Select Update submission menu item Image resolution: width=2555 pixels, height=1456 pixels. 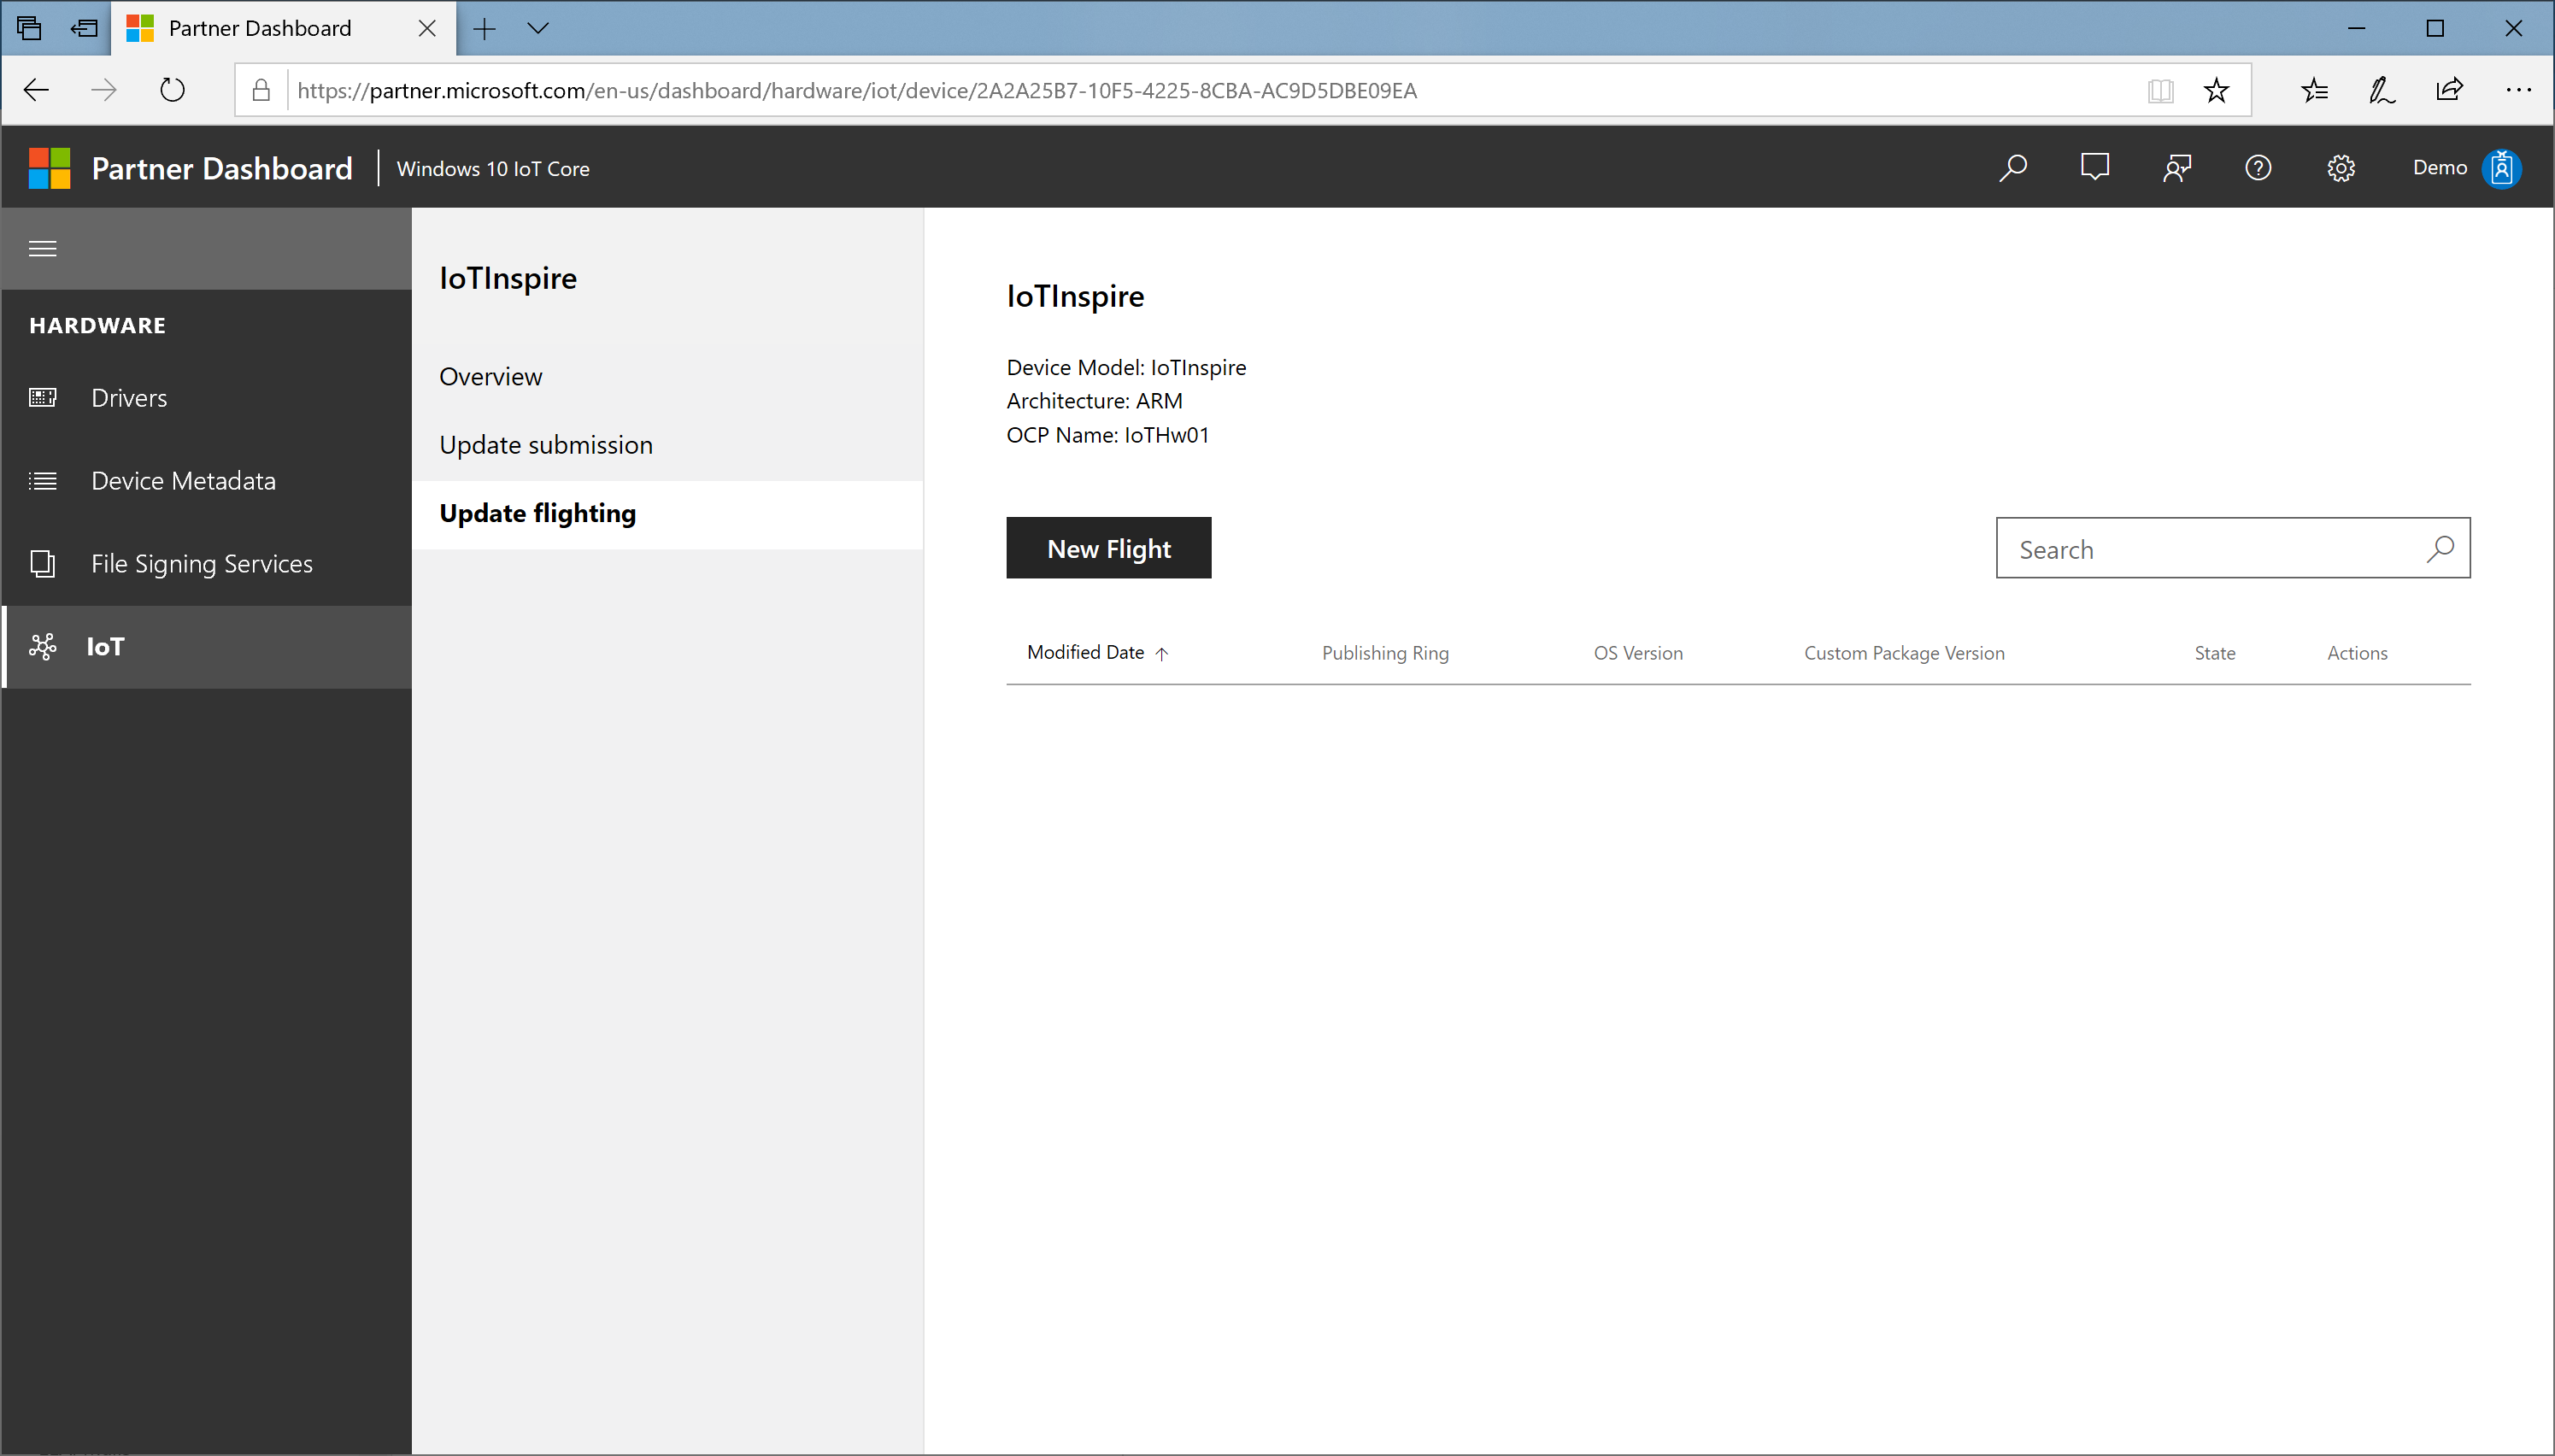pyautogui.click(x=546, y=443)
